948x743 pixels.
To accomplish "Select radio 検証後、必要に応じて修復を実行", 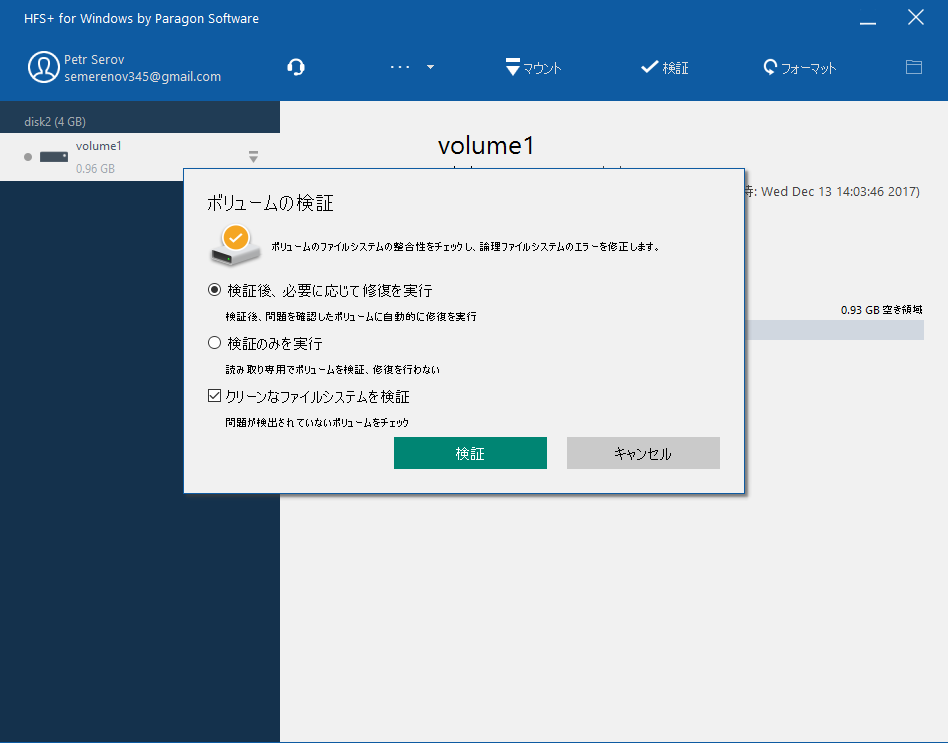I will pyautogui.click(x=214, y=290).
